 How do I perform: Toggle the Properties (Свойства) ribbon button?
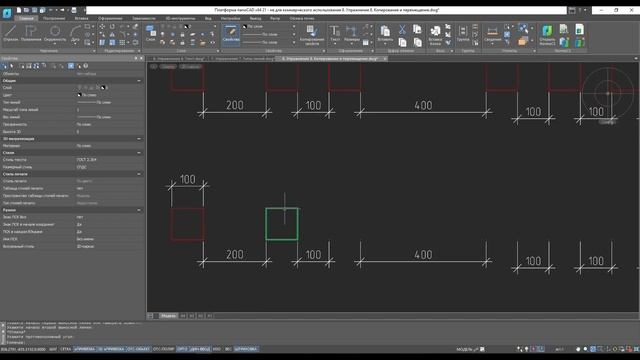click(x=231, y=33)
